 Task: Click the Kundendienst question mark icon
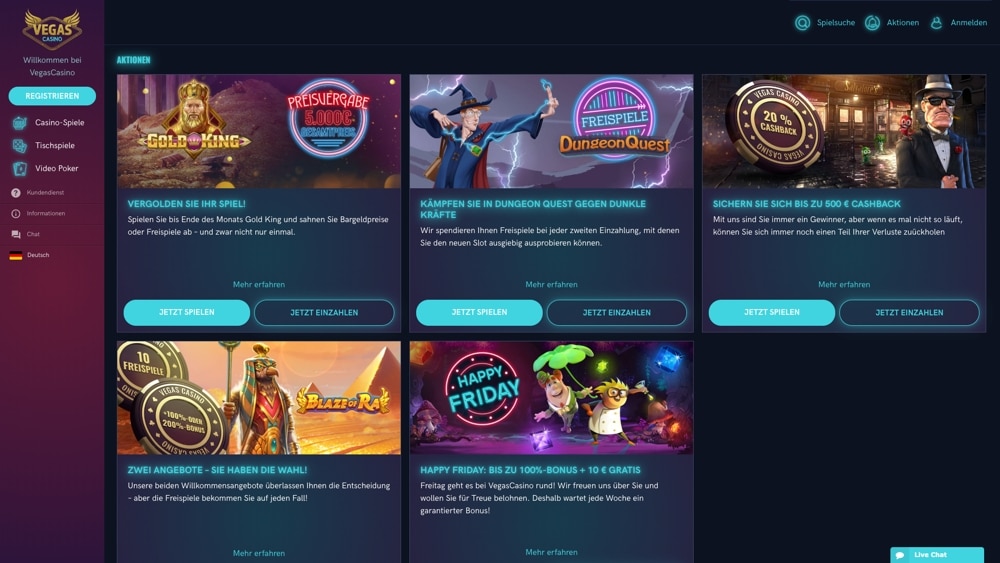pyautogui.click(x=16, y=193)
